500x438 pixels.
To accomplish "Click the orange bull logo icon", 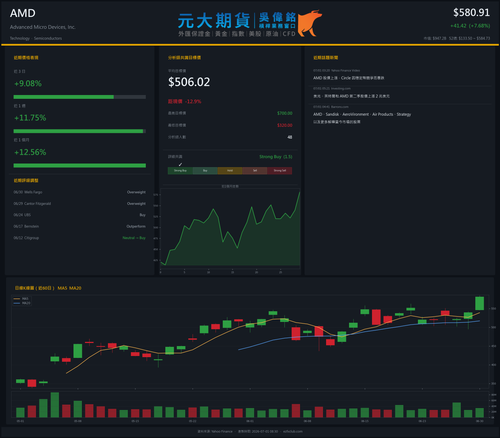I will click(310, 23).
